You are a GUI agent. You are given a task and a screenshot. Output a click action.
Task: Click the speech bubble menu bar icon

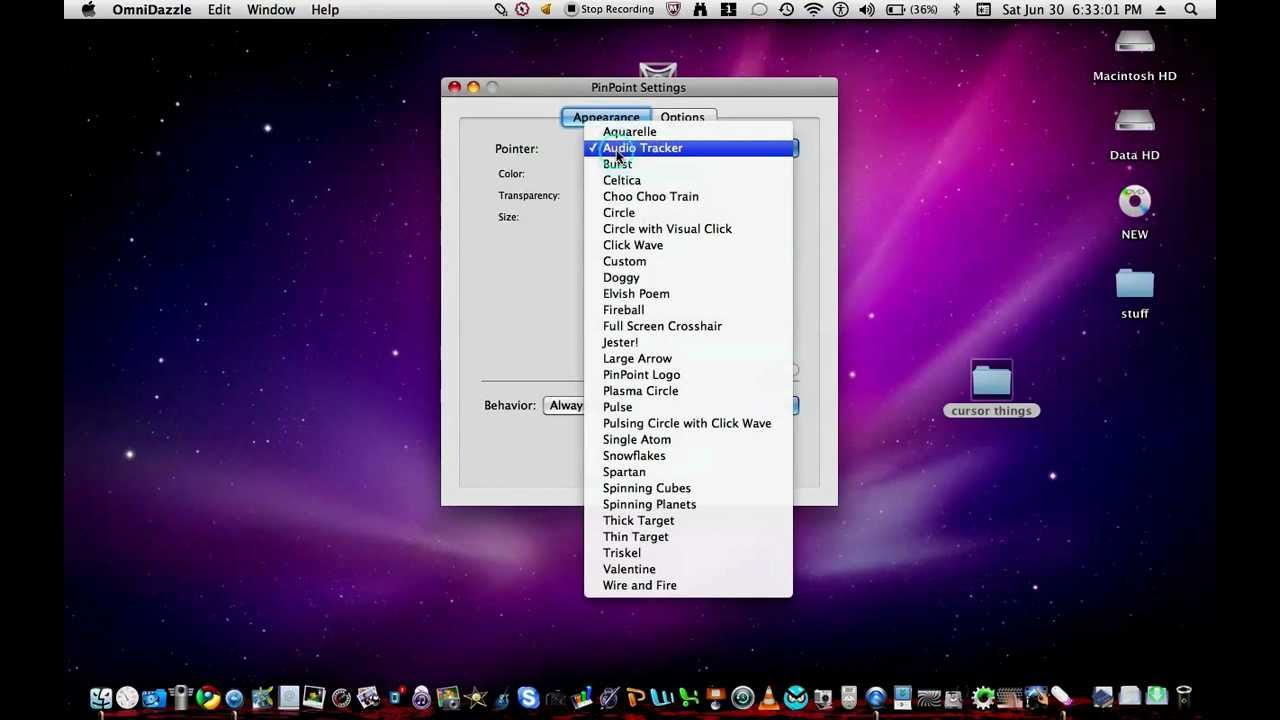tap(759, 9)
